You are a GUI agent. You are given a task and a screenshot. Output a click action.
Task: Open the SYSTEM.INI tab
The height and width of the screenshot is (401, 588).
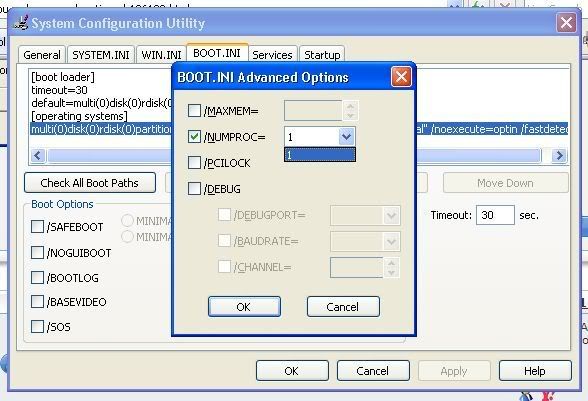(x=100, y=55)
